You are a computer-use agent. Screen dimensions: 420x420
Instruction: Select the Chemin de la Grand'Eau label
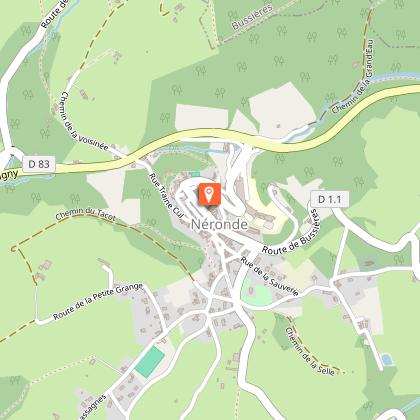353,77
